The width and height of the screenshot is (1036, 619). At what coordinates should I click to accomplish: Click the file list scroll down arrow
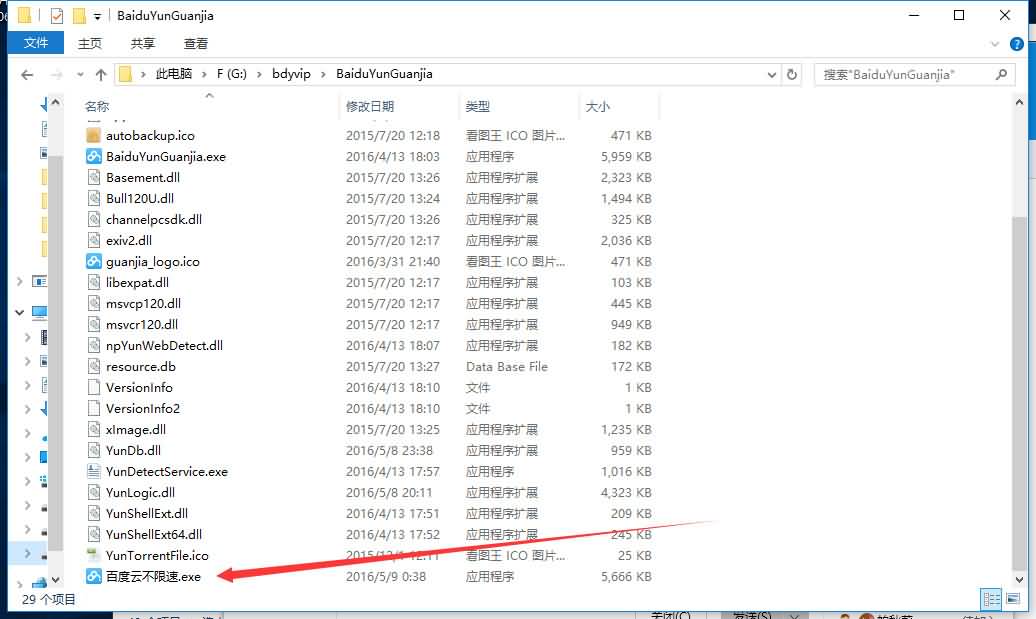point(1019,580)
